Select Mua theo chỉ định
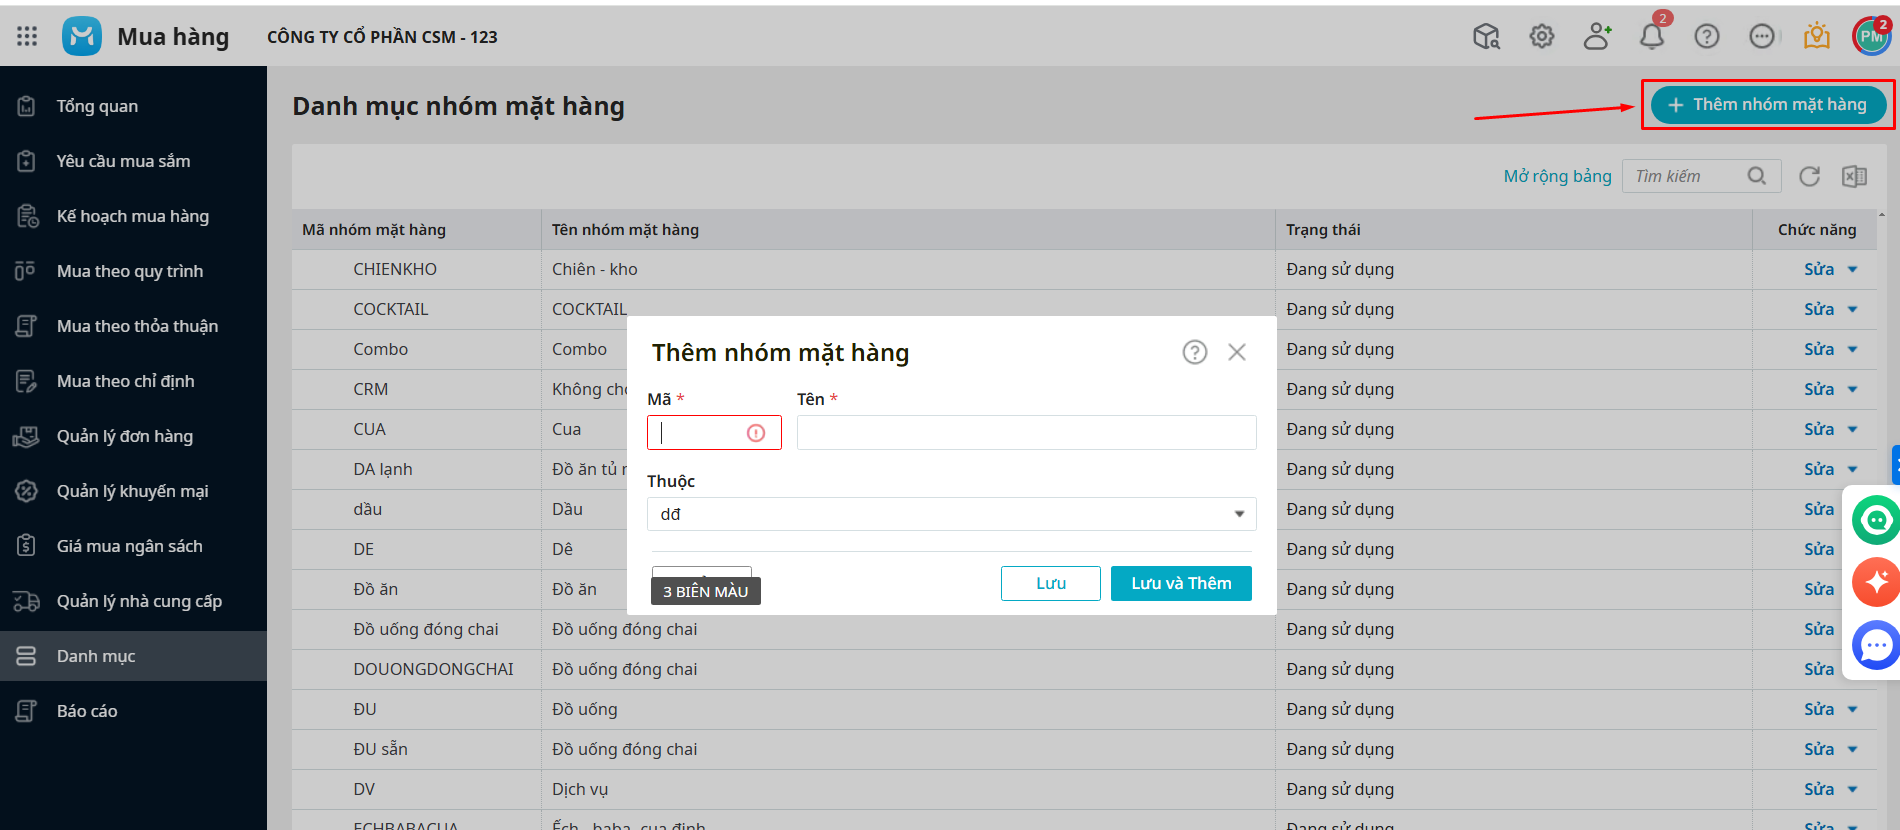1900x830 pixels. [x=133, y=381]
